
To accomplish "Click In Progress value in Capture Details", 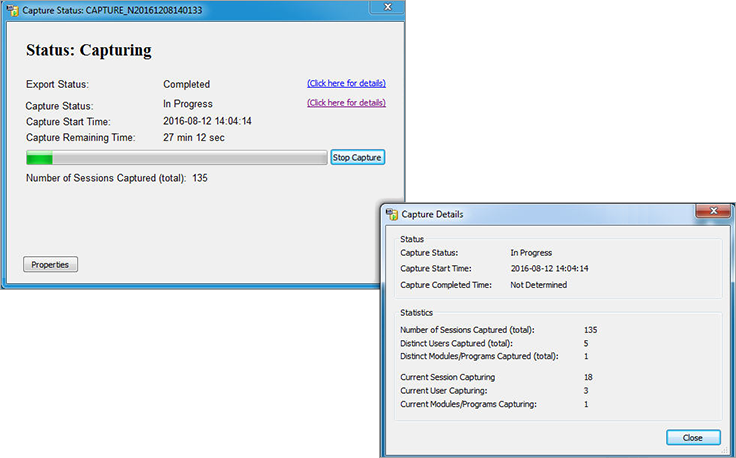I will [x=531, y=252].
